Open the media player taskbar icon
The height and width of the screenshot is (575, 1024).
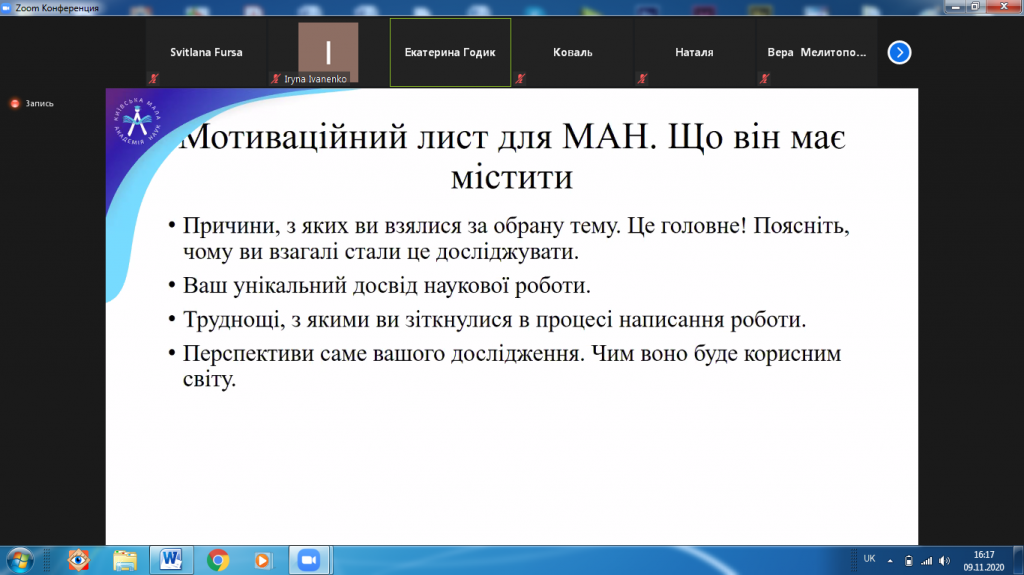coord(263,561)
